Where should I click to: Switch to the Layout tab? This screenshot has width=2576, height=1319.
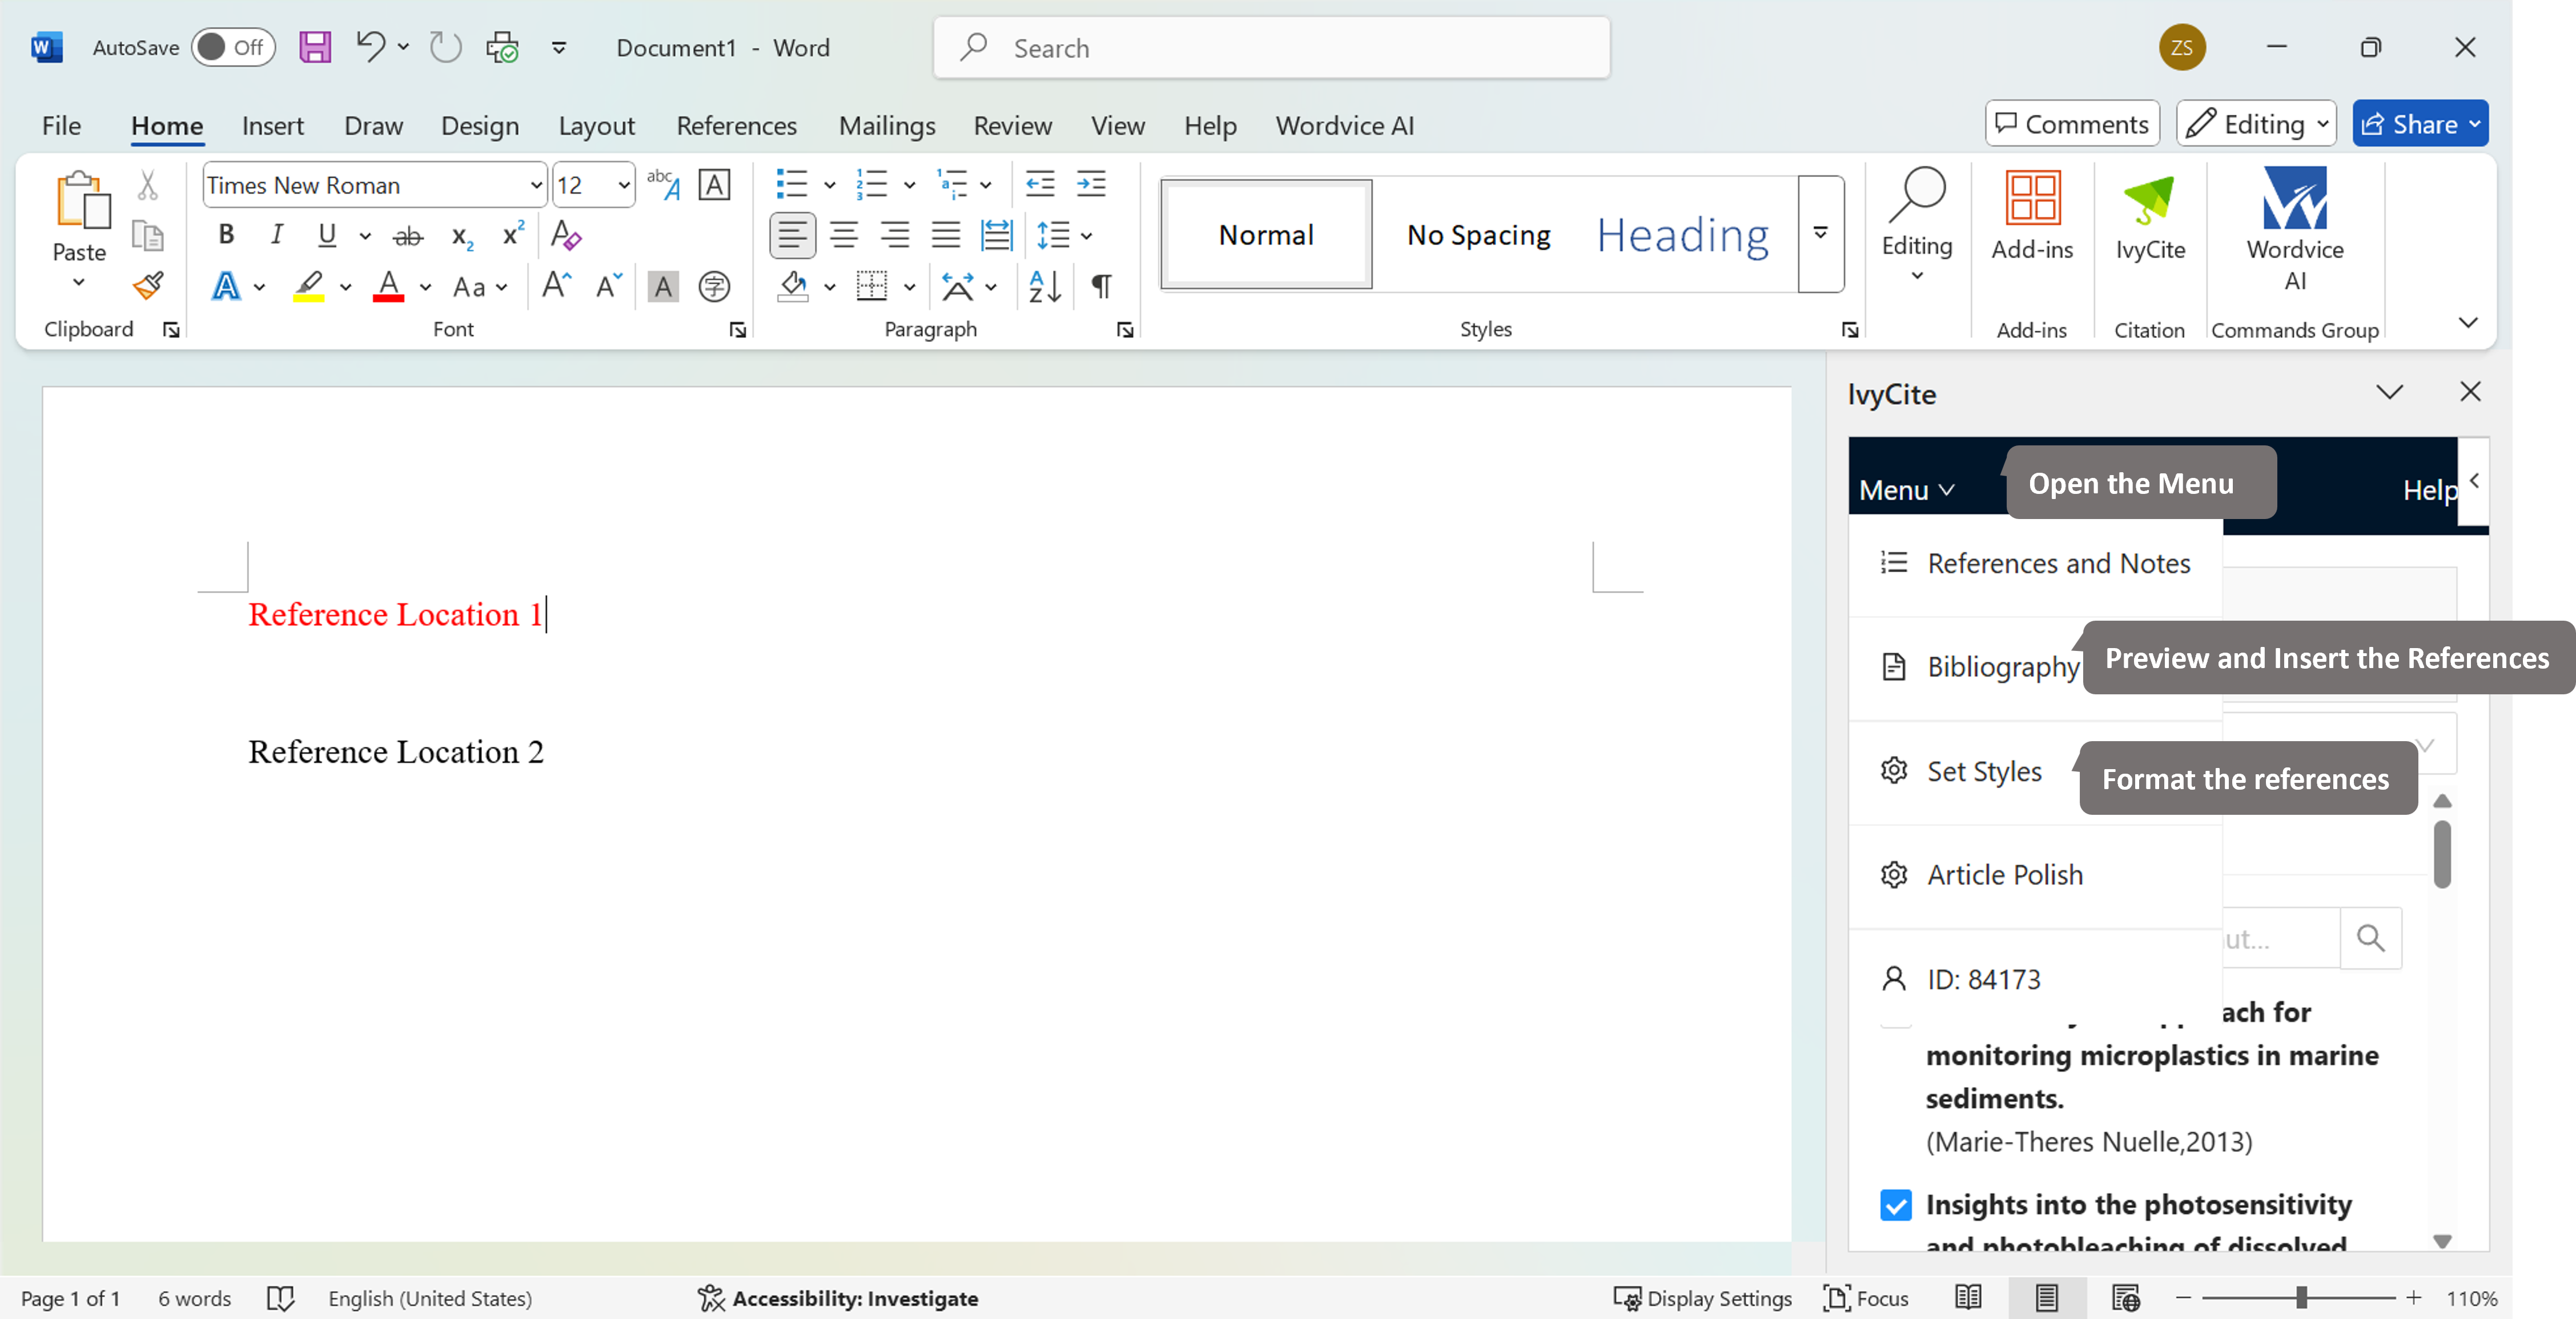tap(596, 125)
